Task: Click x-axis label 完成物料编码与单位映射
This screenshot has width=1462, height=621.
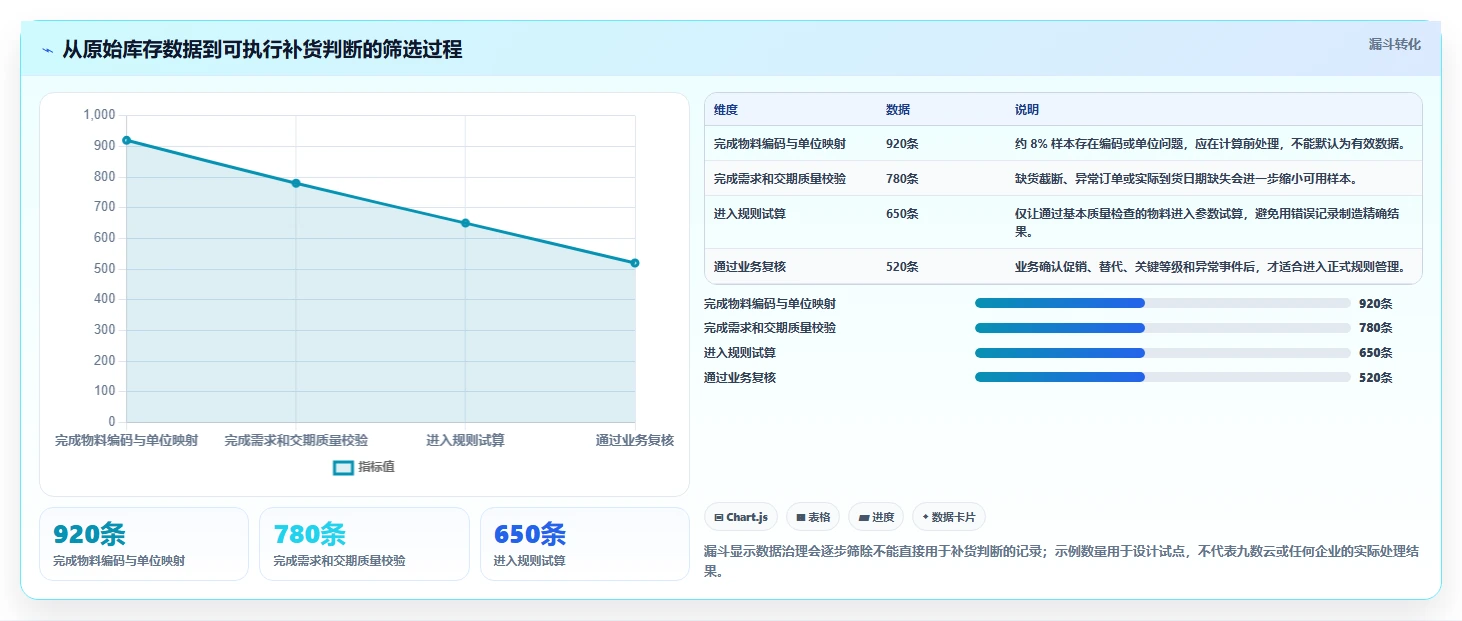Action: [126, 440]
